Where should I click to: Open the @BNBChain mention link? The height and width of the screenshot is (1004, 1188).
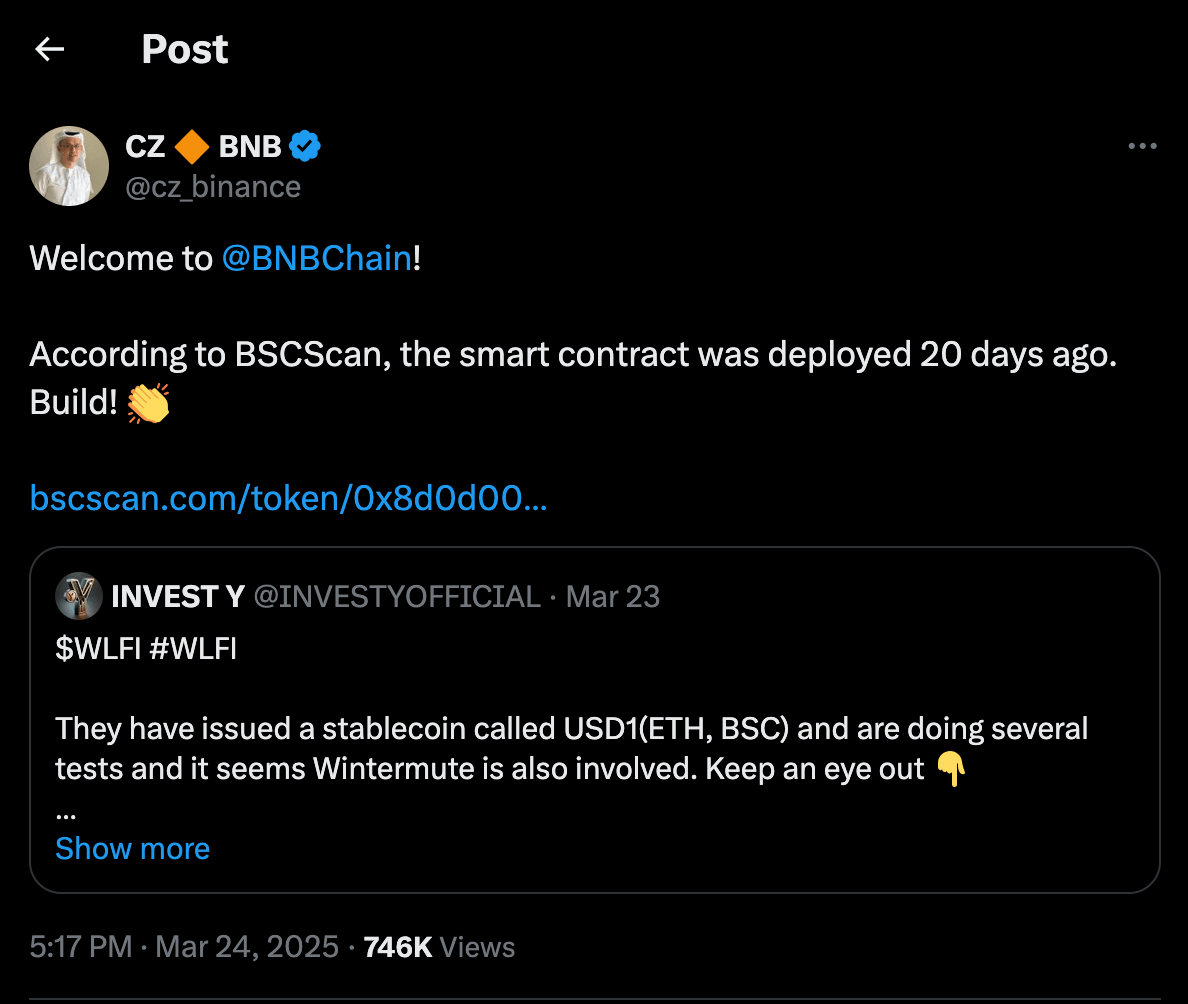tap(316, 258)
